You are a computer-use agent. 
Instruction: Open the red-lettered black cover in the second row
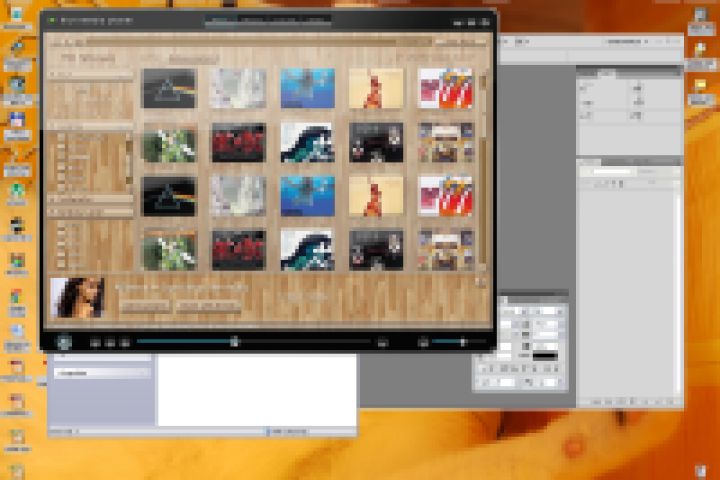coord(238,142)
